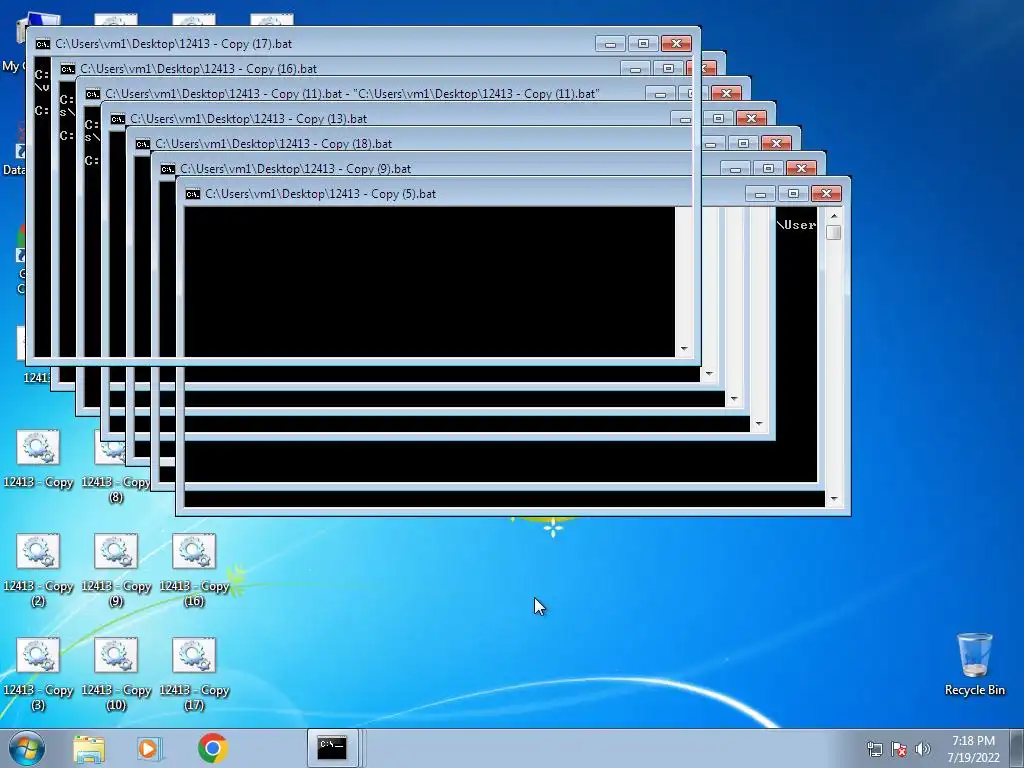Close the Copy (17).bat window
The height and width of the screenshot is (768, 1024).
[x=677, y=44]
